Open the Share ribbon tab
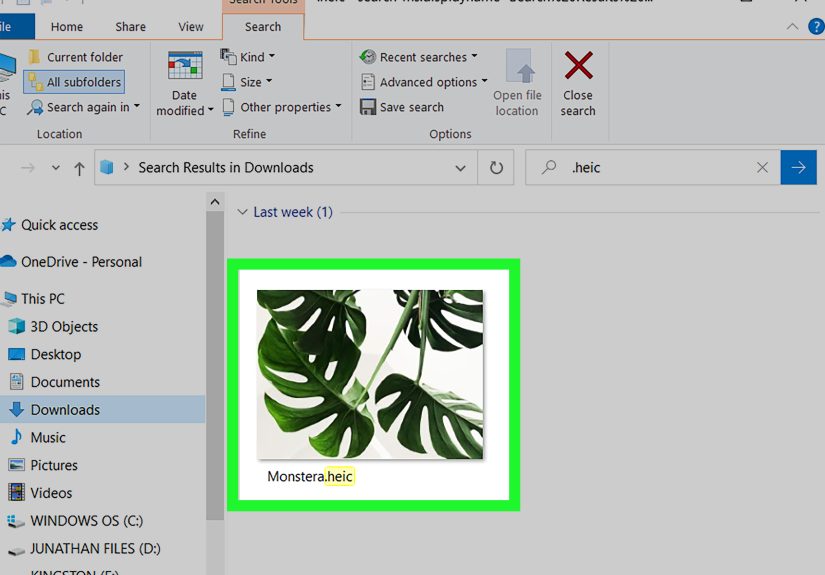This screenshot has height=575, width=825. click(x=130, y=27)
